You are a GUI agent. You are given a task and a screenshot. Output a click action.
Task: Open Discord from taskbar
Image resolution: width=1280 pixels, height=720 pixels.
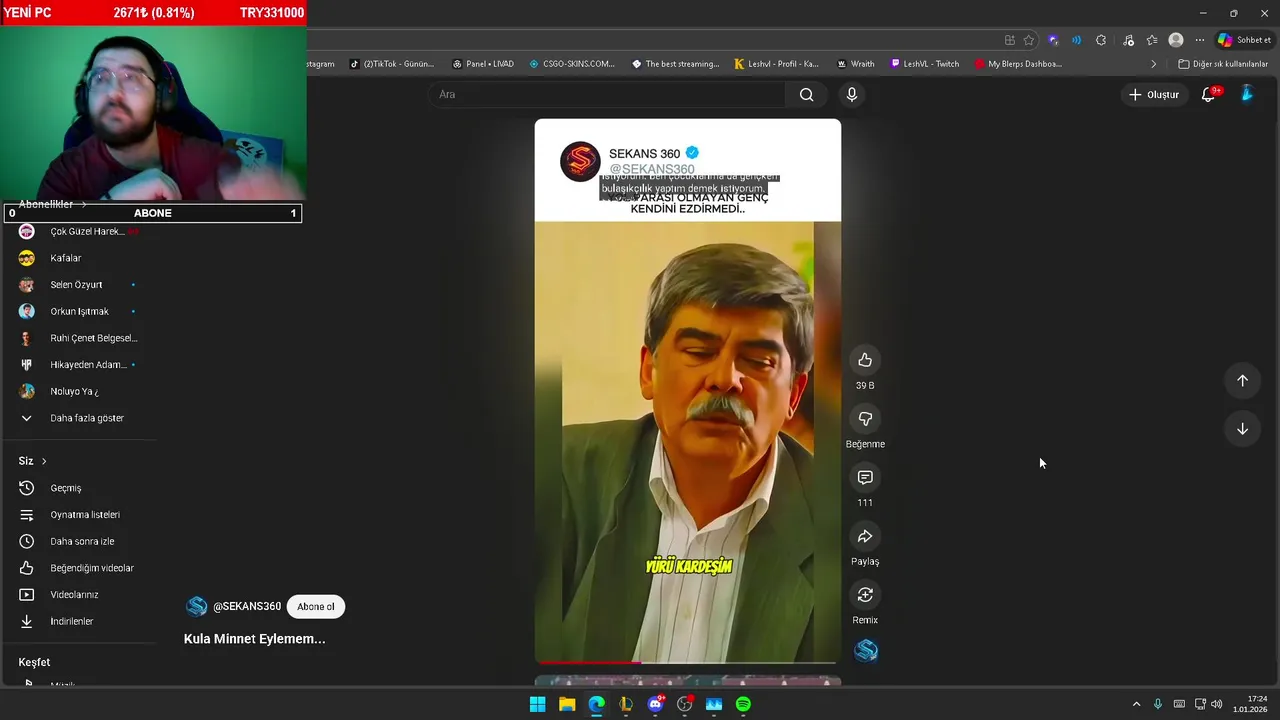pyautogui.click(x=655, y=704)
